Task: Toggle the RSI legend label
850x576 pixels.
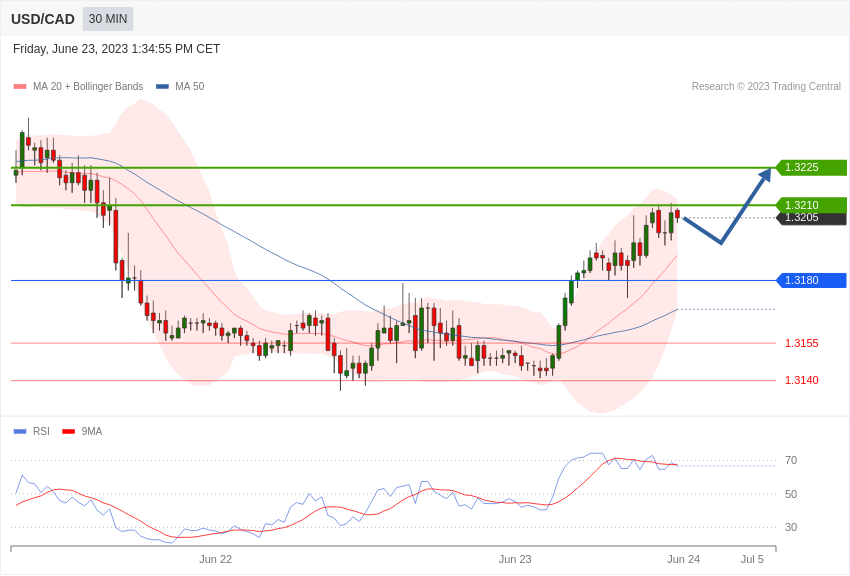Action: [41, 432]
